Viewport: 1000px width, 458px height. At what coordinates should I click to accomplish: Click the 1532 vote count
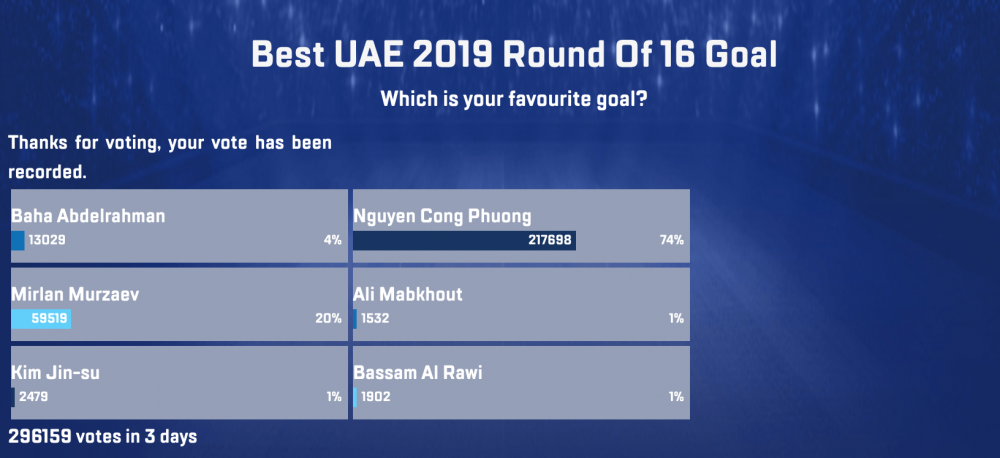point(375,319)
